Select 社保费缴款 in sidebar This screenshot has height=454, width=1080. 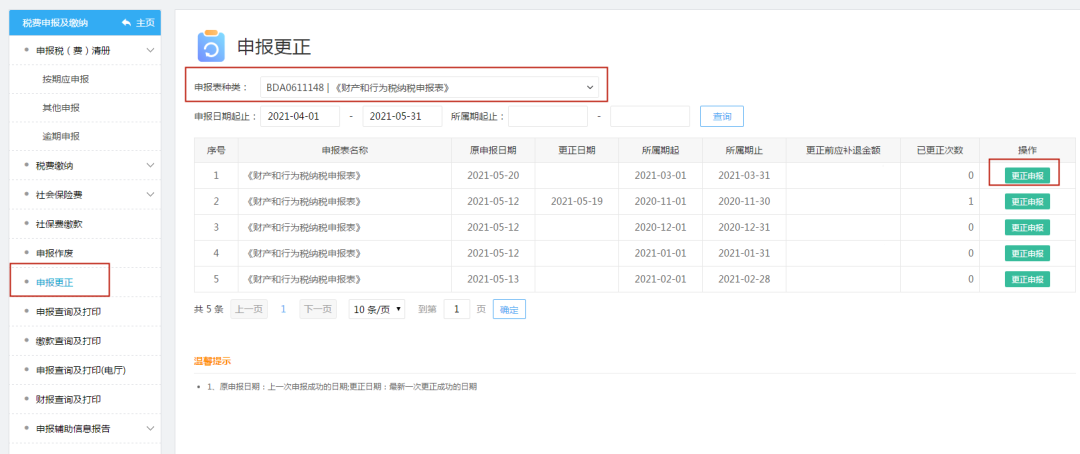59,224
